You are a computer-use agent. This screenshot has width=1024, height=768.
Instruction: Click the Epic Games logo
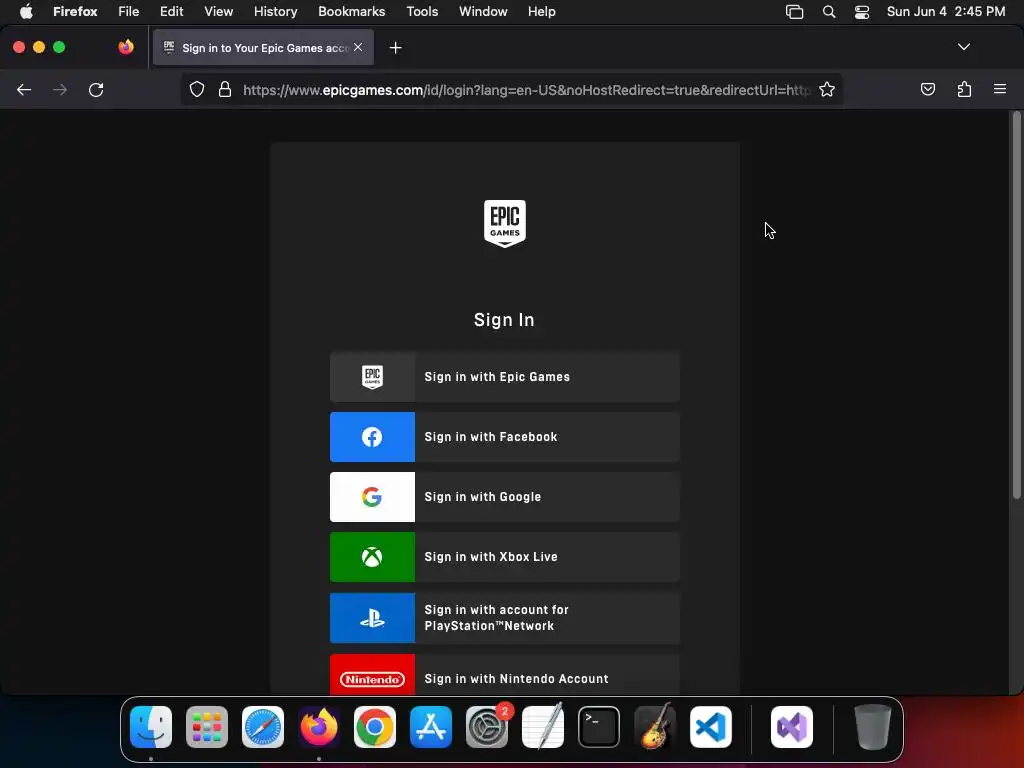point(505,223)
